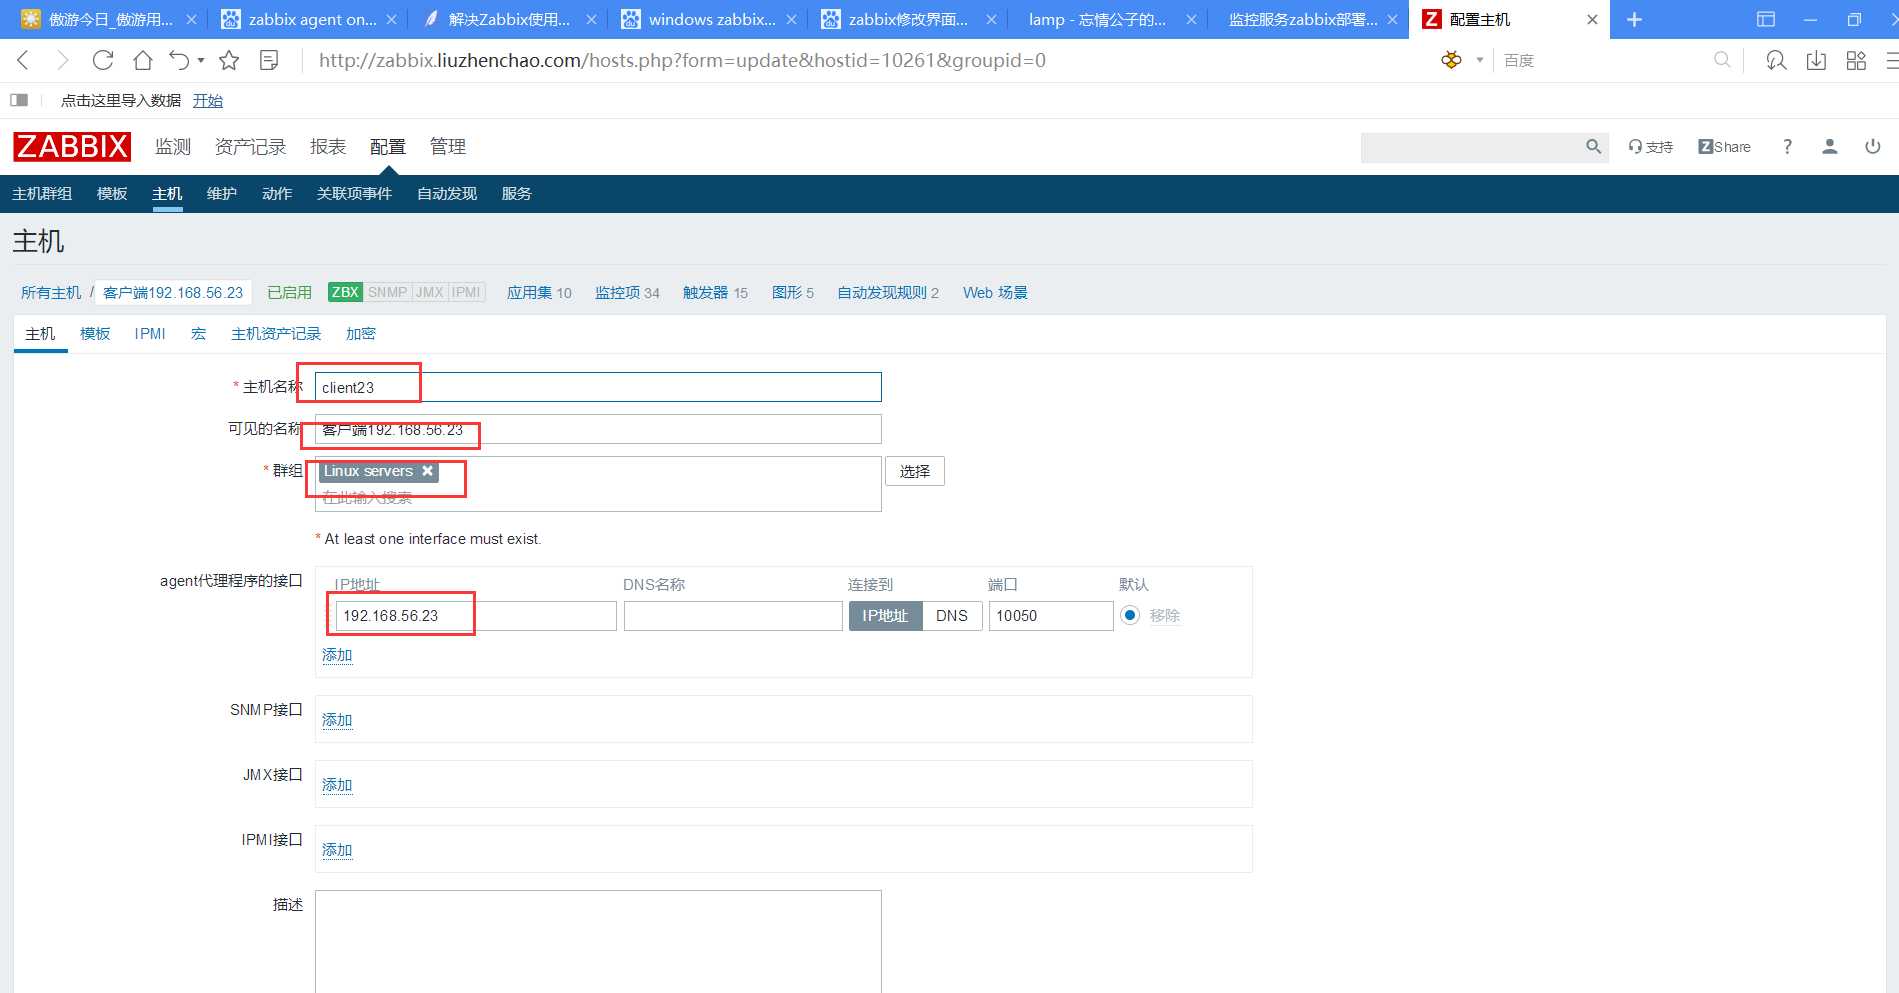Open 资产记录 top menu
This screenshot has width=1899, height=993.
tap(250, 147)
